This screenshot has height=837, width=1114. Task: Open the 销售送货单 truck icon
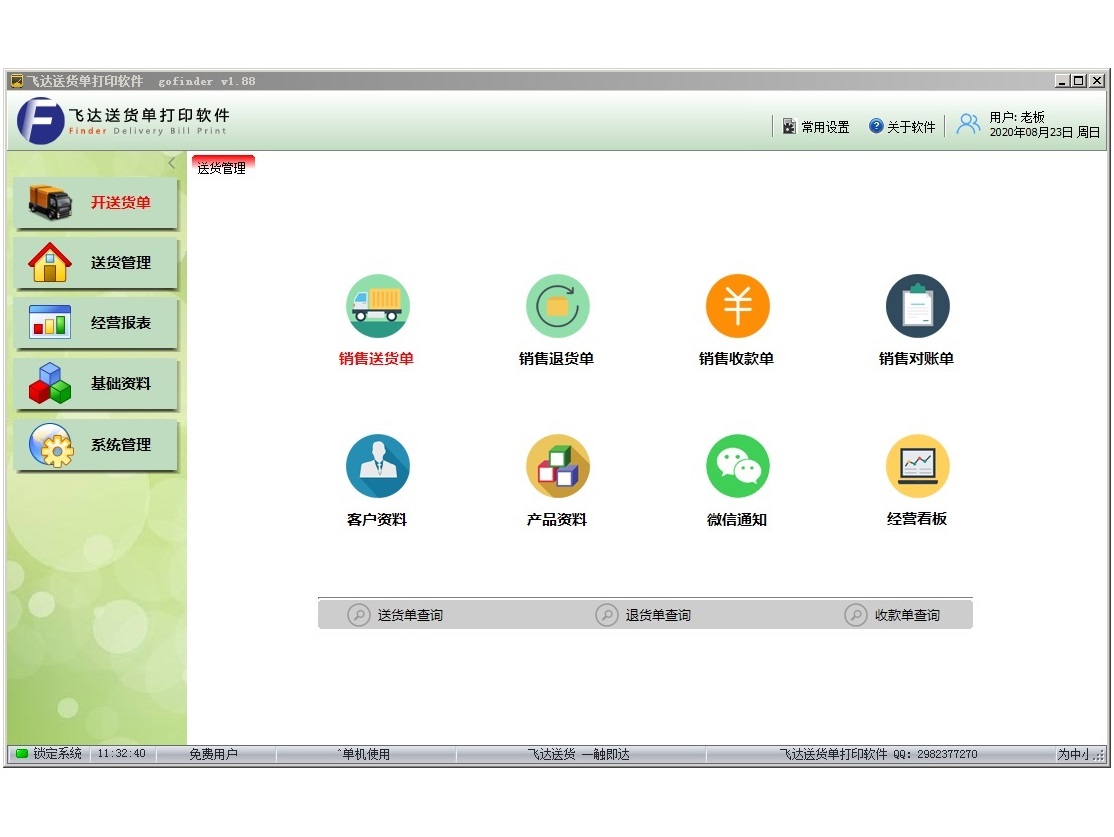tap(377, 306)
